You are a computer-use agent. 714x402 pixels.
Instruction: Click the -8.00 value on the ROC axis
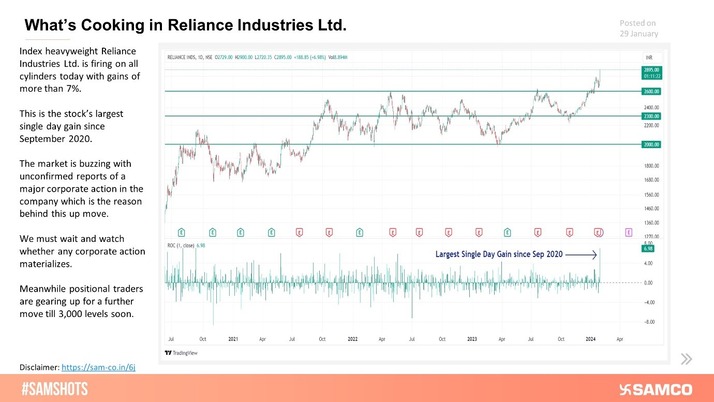tap(649, 322)
